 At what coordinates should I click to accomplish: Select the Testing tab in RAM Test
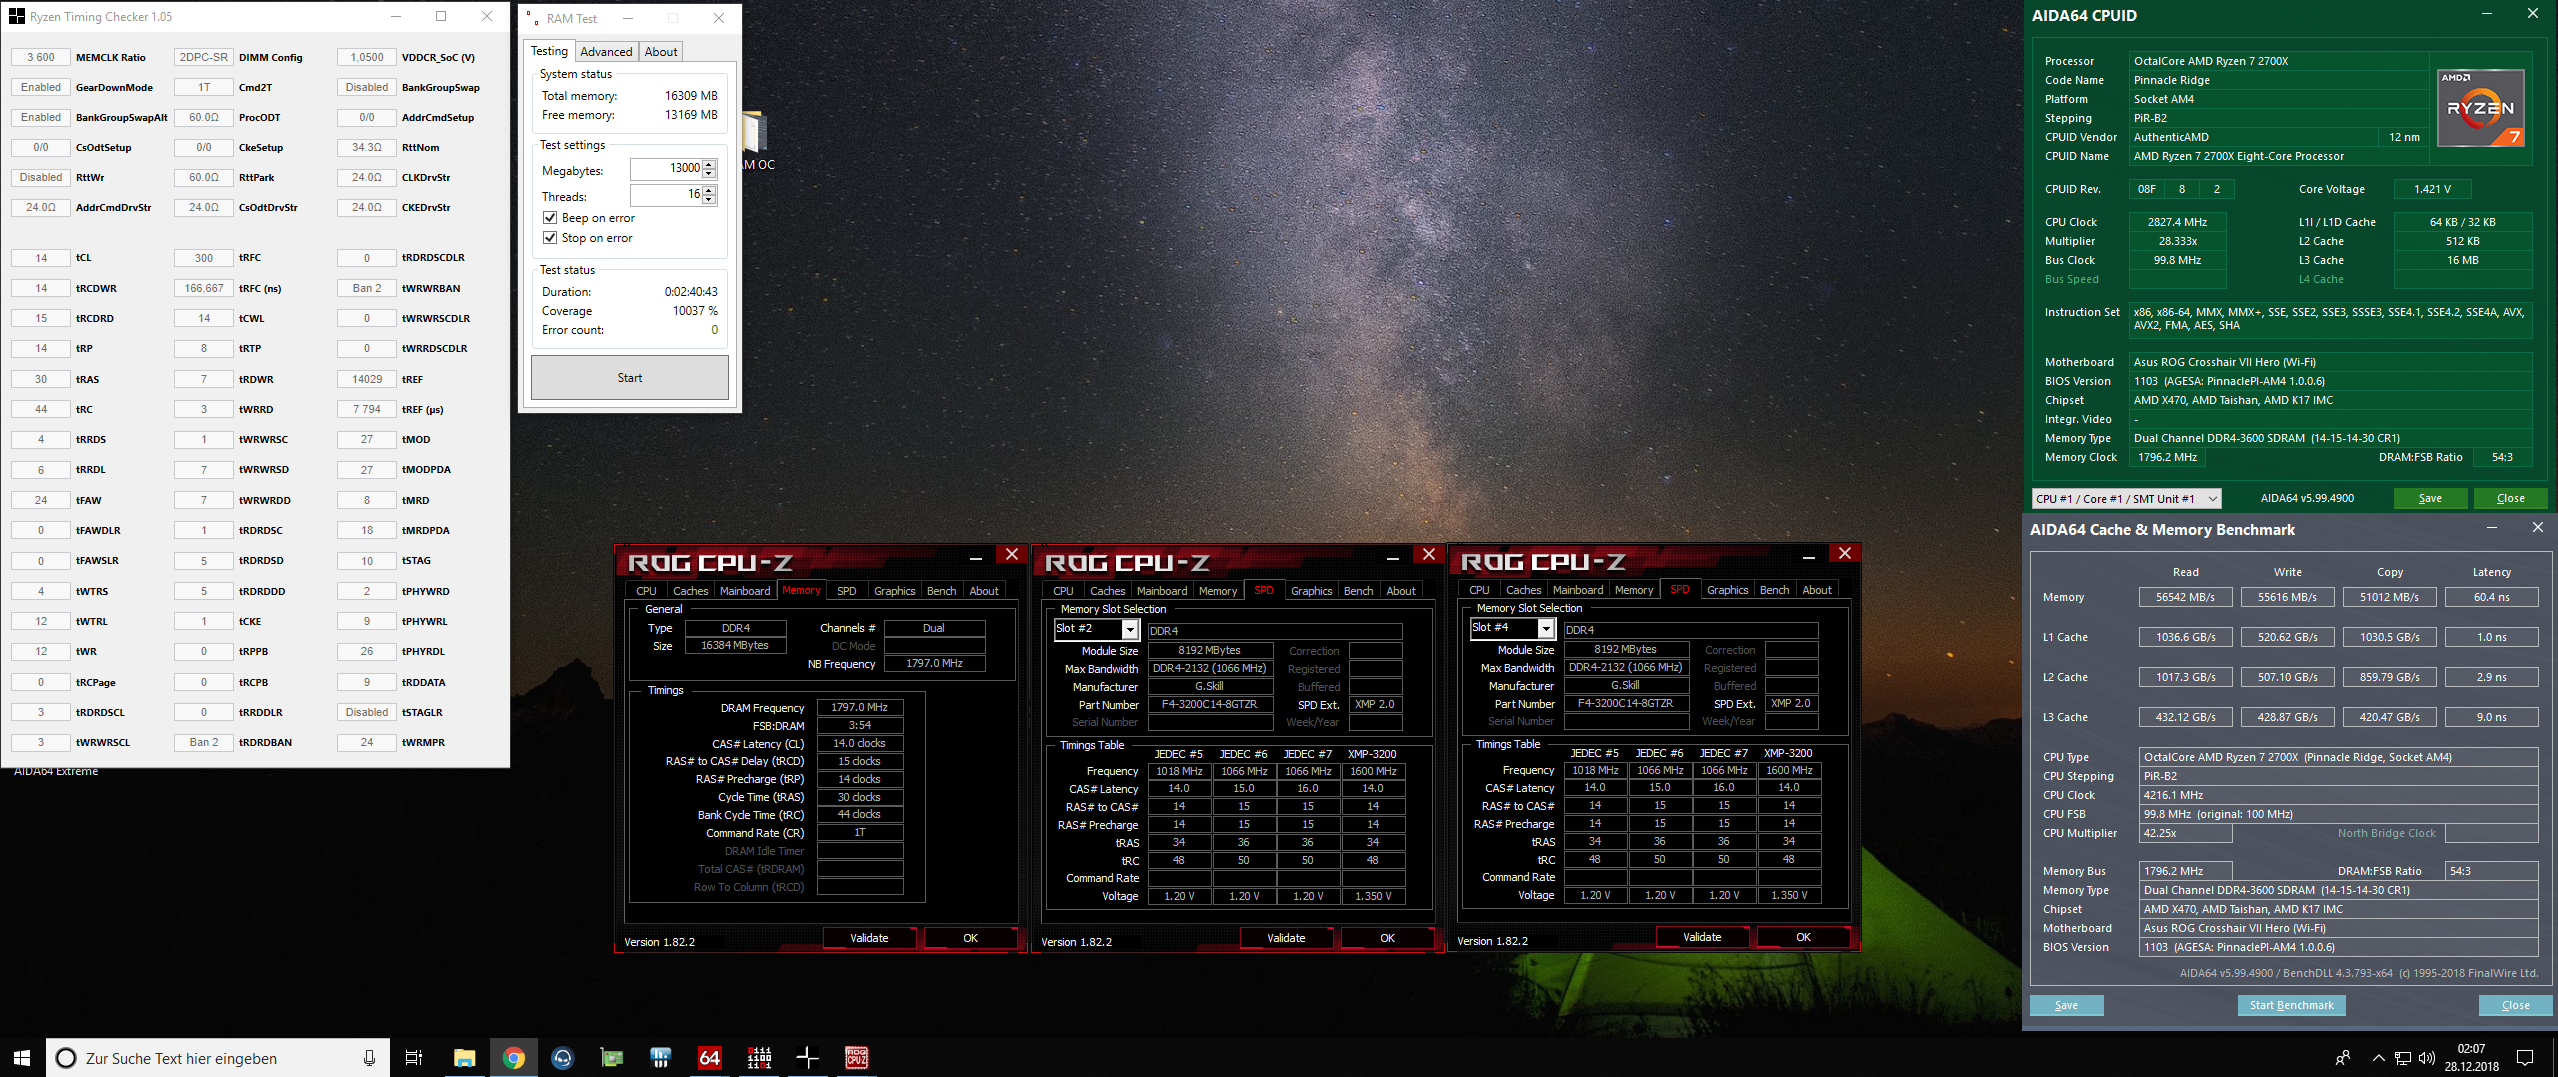pos(549,51)
